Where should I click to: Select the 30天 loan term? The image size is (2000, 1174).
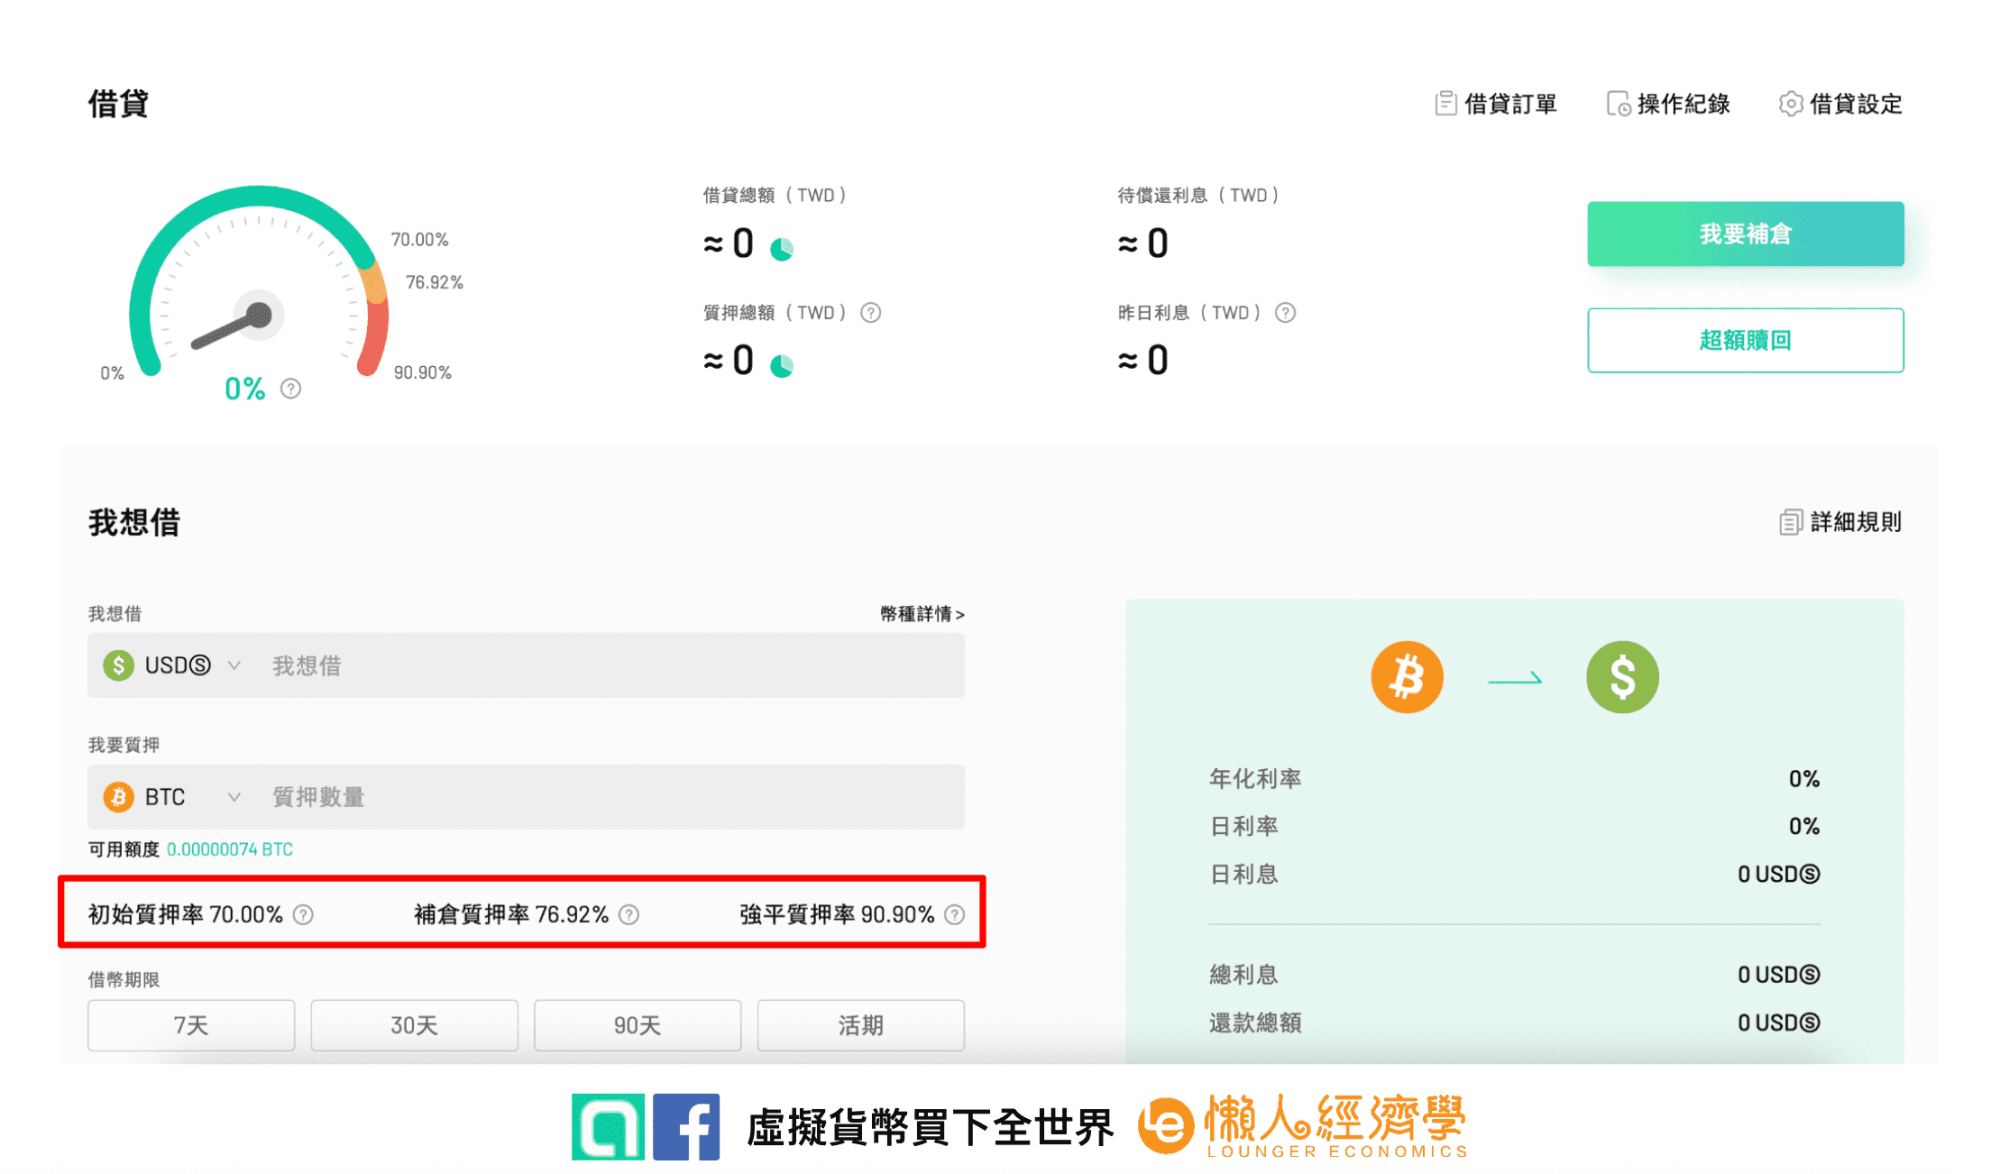(x=414, y=1025)
